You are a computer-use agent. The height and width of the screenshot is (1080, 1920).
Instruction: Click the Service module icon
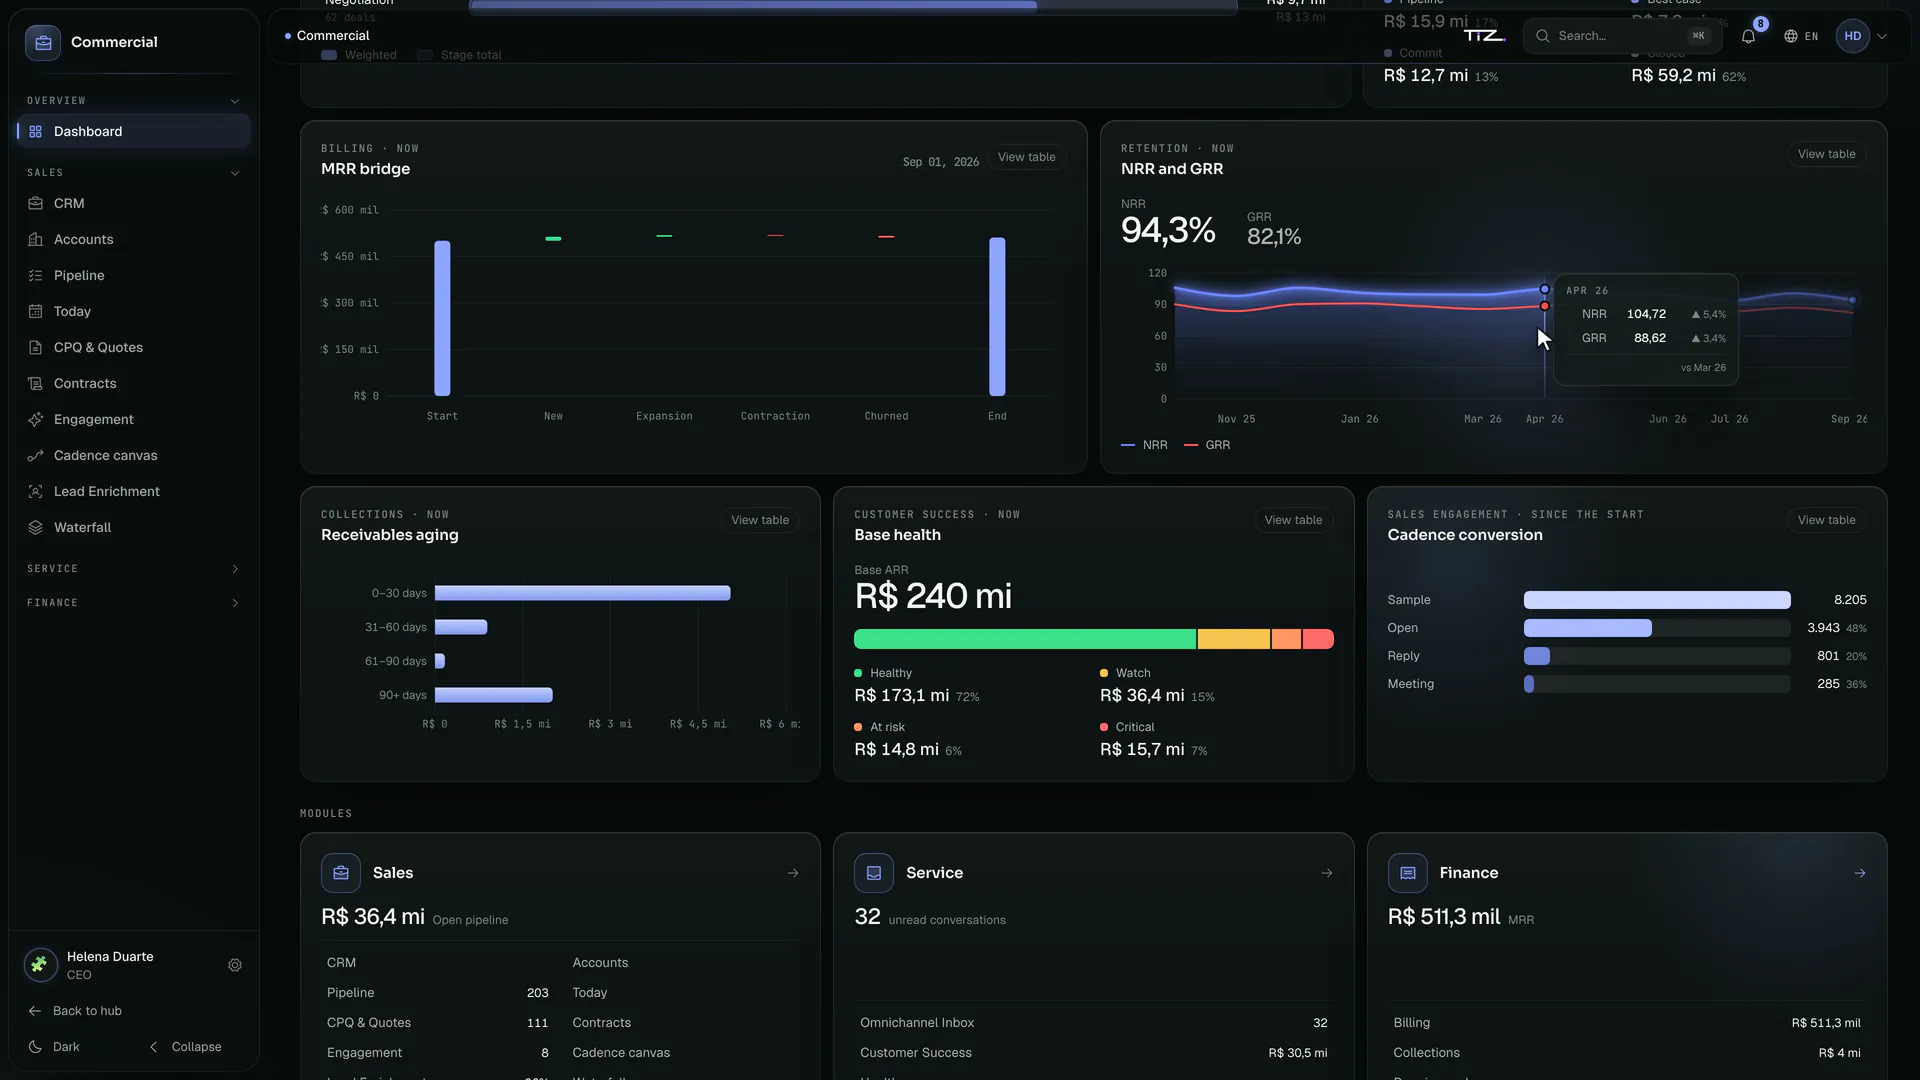click(x=874, y=873)
